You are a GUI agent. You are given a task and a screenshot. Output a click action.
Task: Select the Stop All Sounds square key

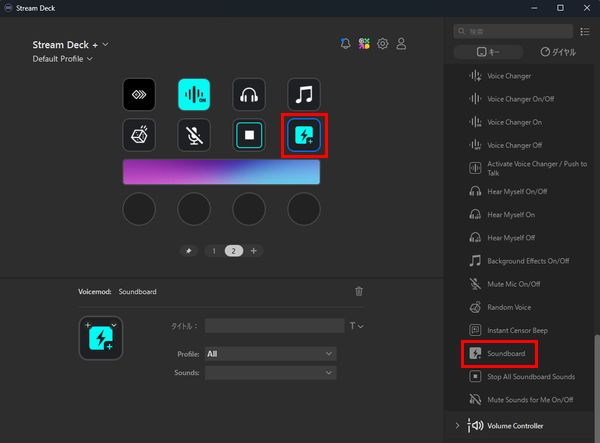coord(249,135)
